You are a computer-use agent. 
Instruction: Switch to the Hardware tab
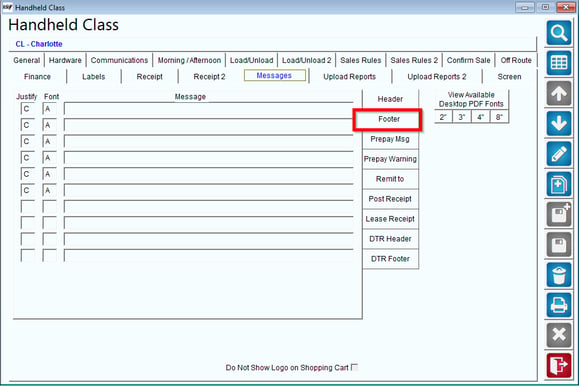65,60
